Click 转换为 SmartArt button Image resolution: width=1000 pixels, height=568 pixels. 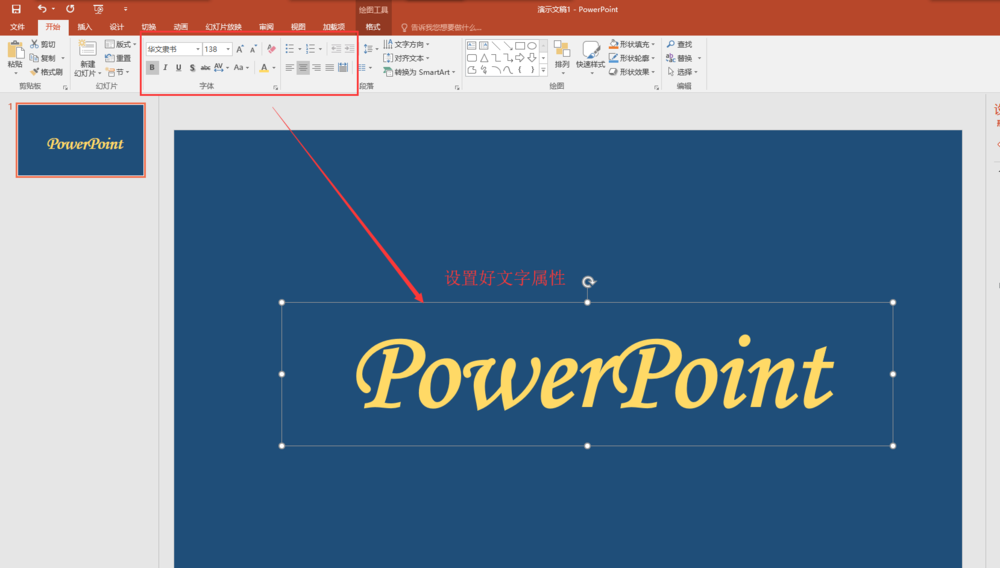point(420,72)
